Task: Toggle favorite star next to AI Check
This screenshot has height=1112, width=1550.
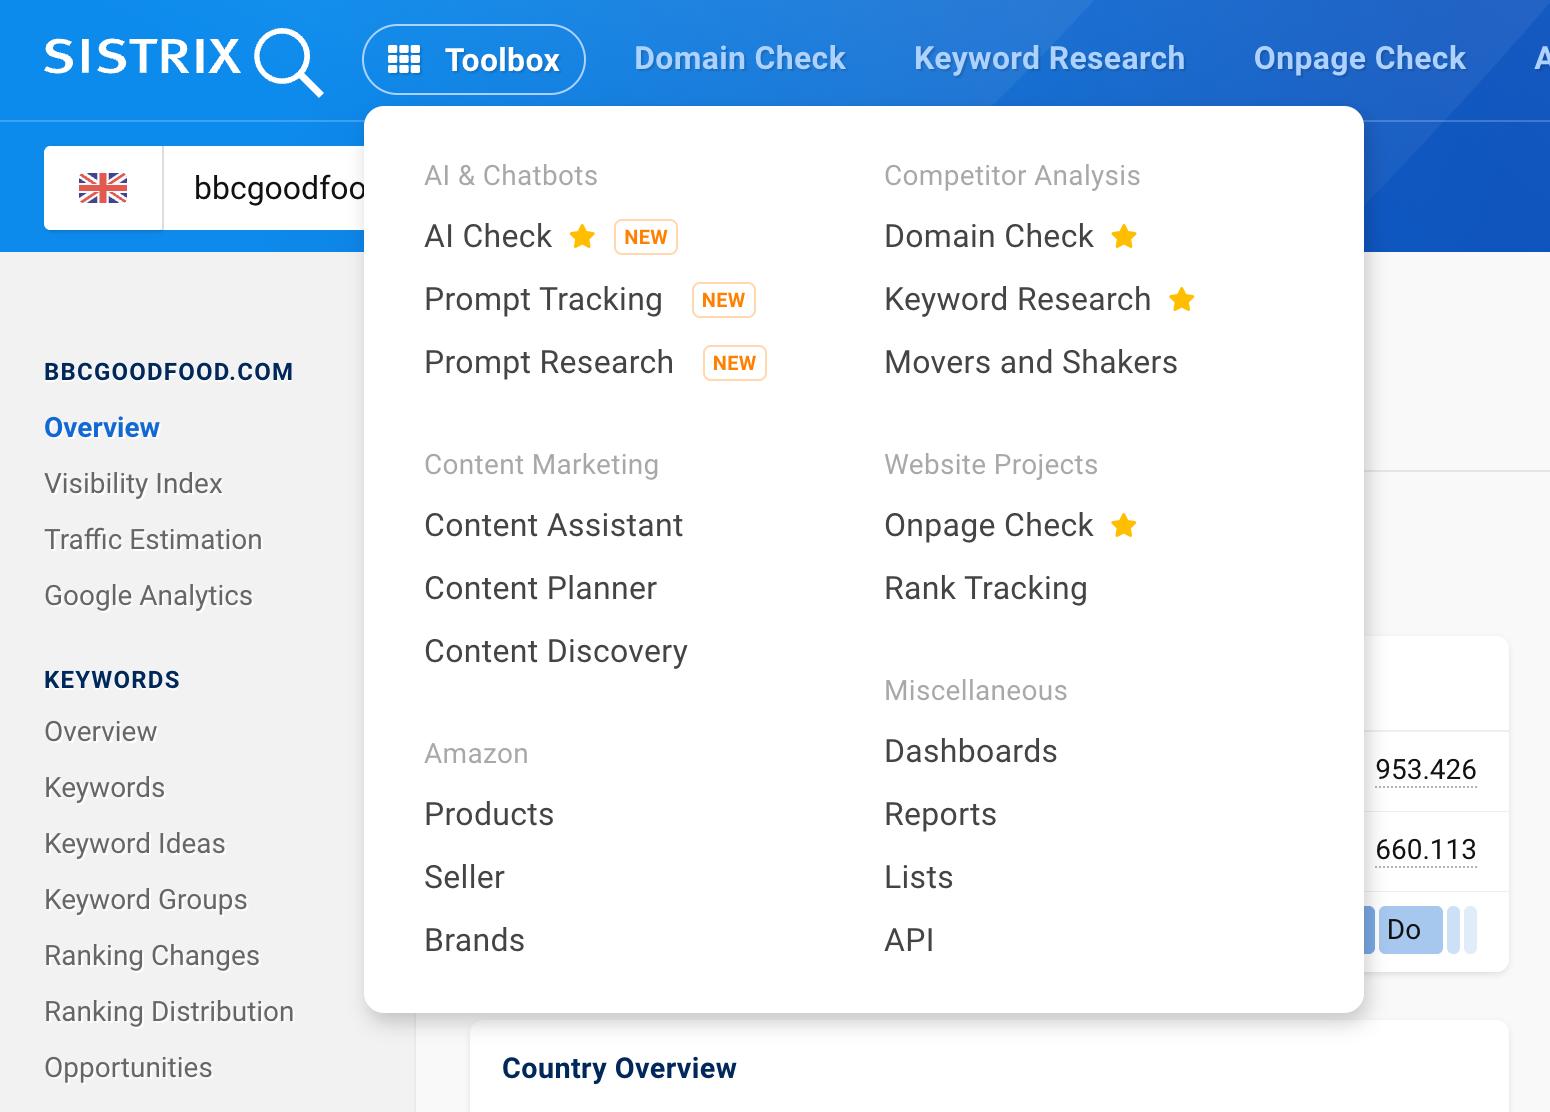Action: coord(582,237)
